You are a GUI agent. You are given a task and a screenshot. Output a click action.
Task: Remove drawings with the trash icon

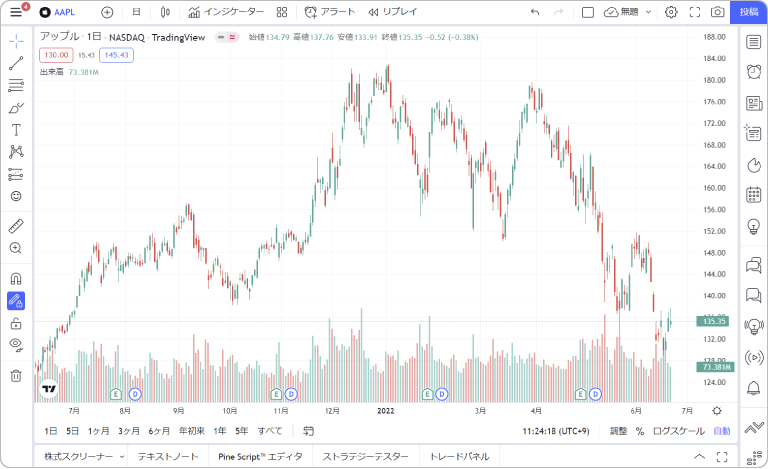click(16, 375)
